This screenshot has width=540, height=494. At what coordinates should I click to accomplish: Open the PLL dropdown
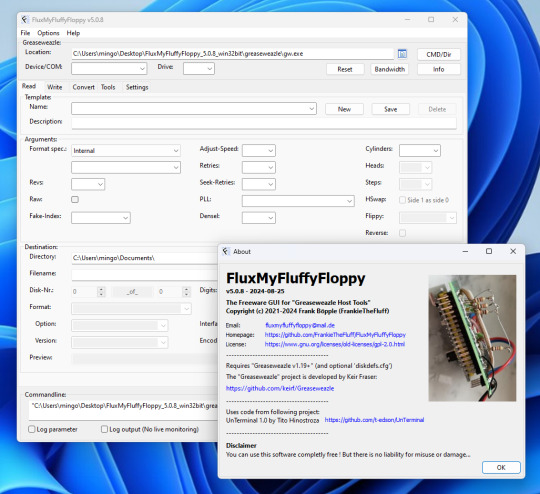click(x=298, y=201)
